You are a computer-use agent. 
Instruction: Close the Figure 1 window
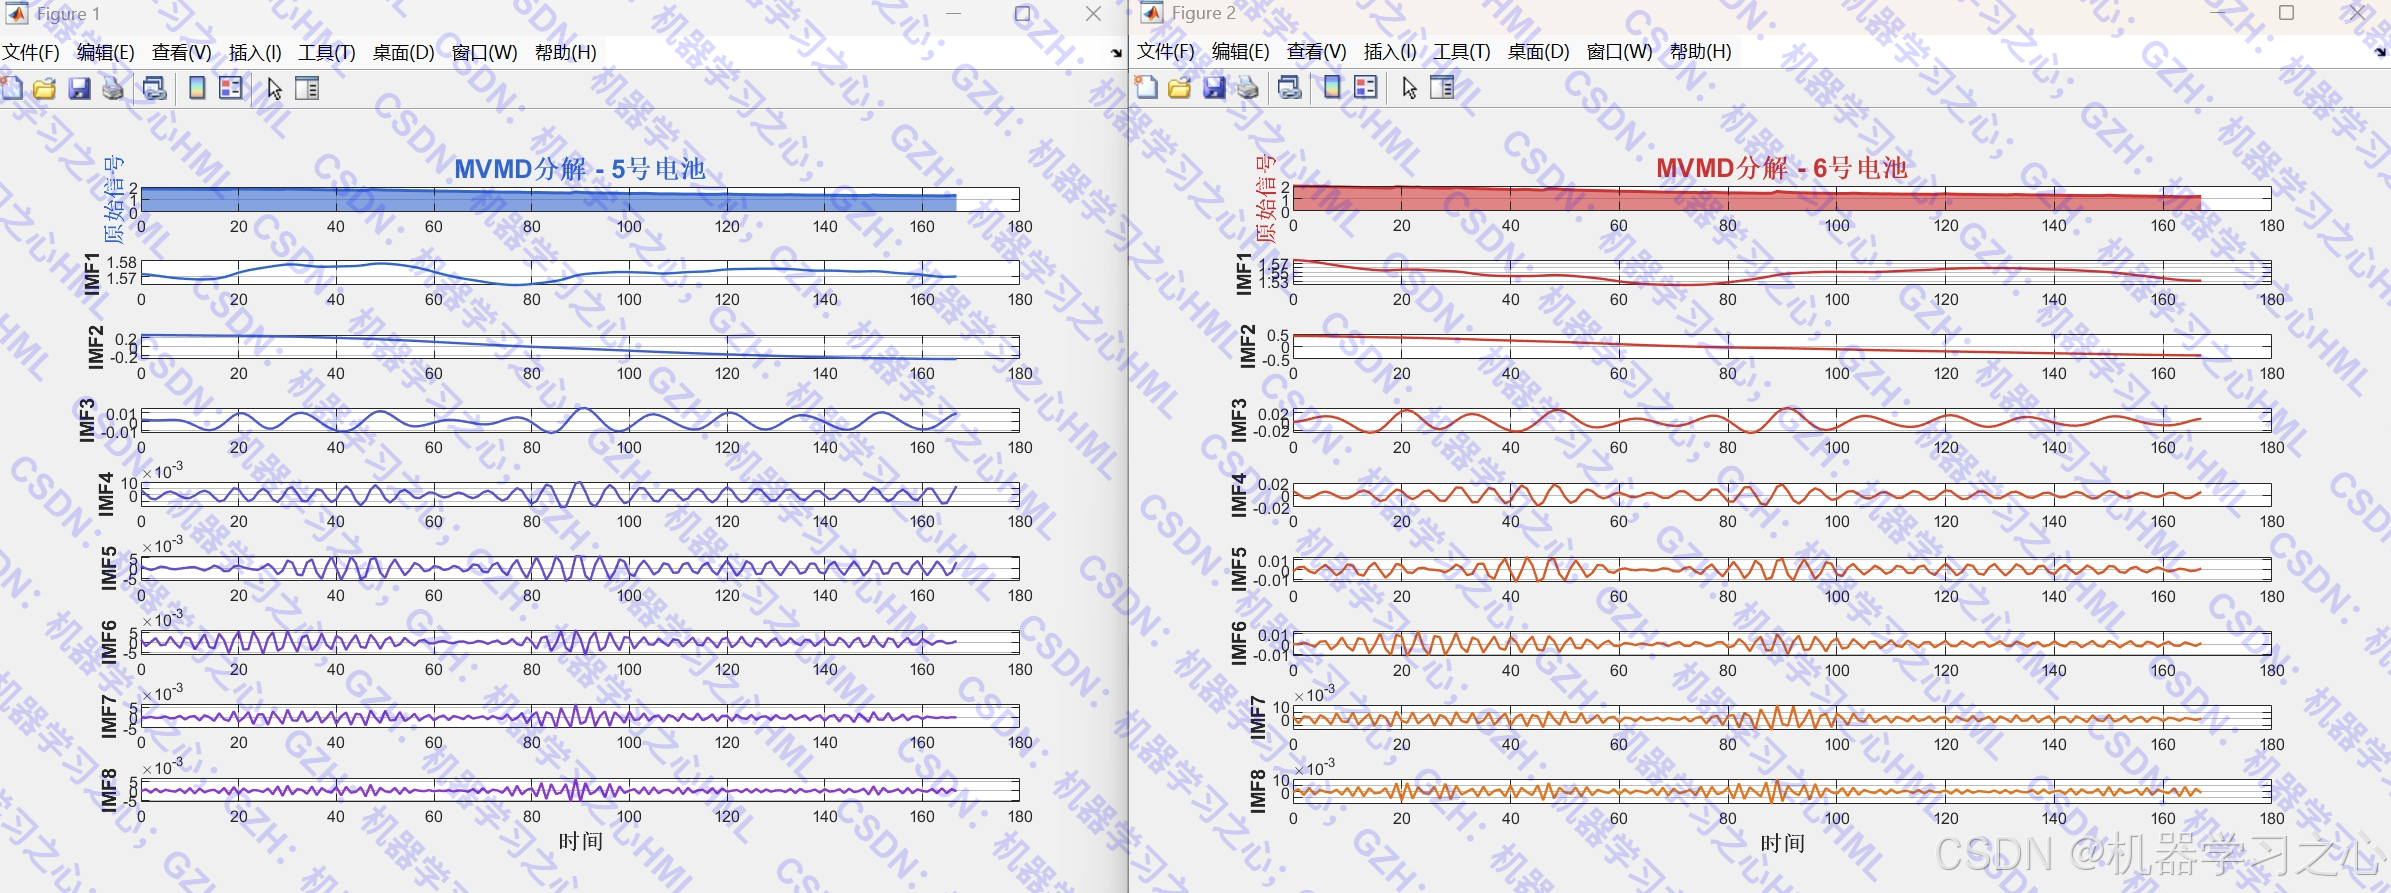(1093, 14)
